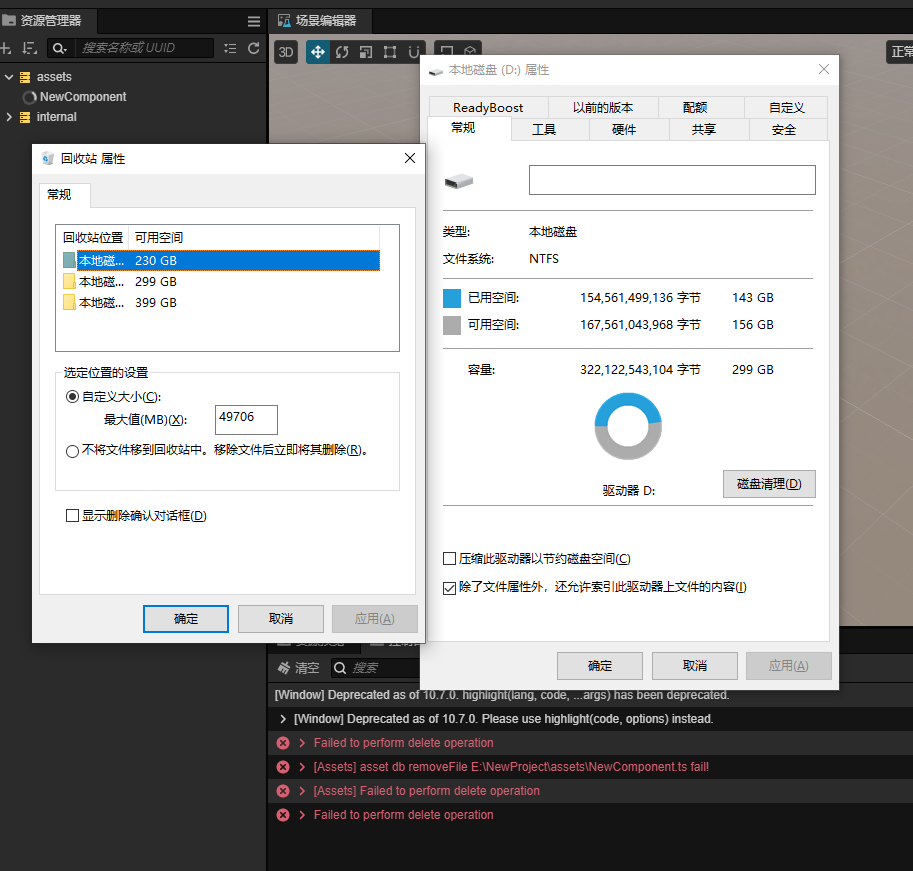Click the 可用空间 column header in Recycle Bin
This screenshot has height=871, width=913.
click(x=254, y=238)
